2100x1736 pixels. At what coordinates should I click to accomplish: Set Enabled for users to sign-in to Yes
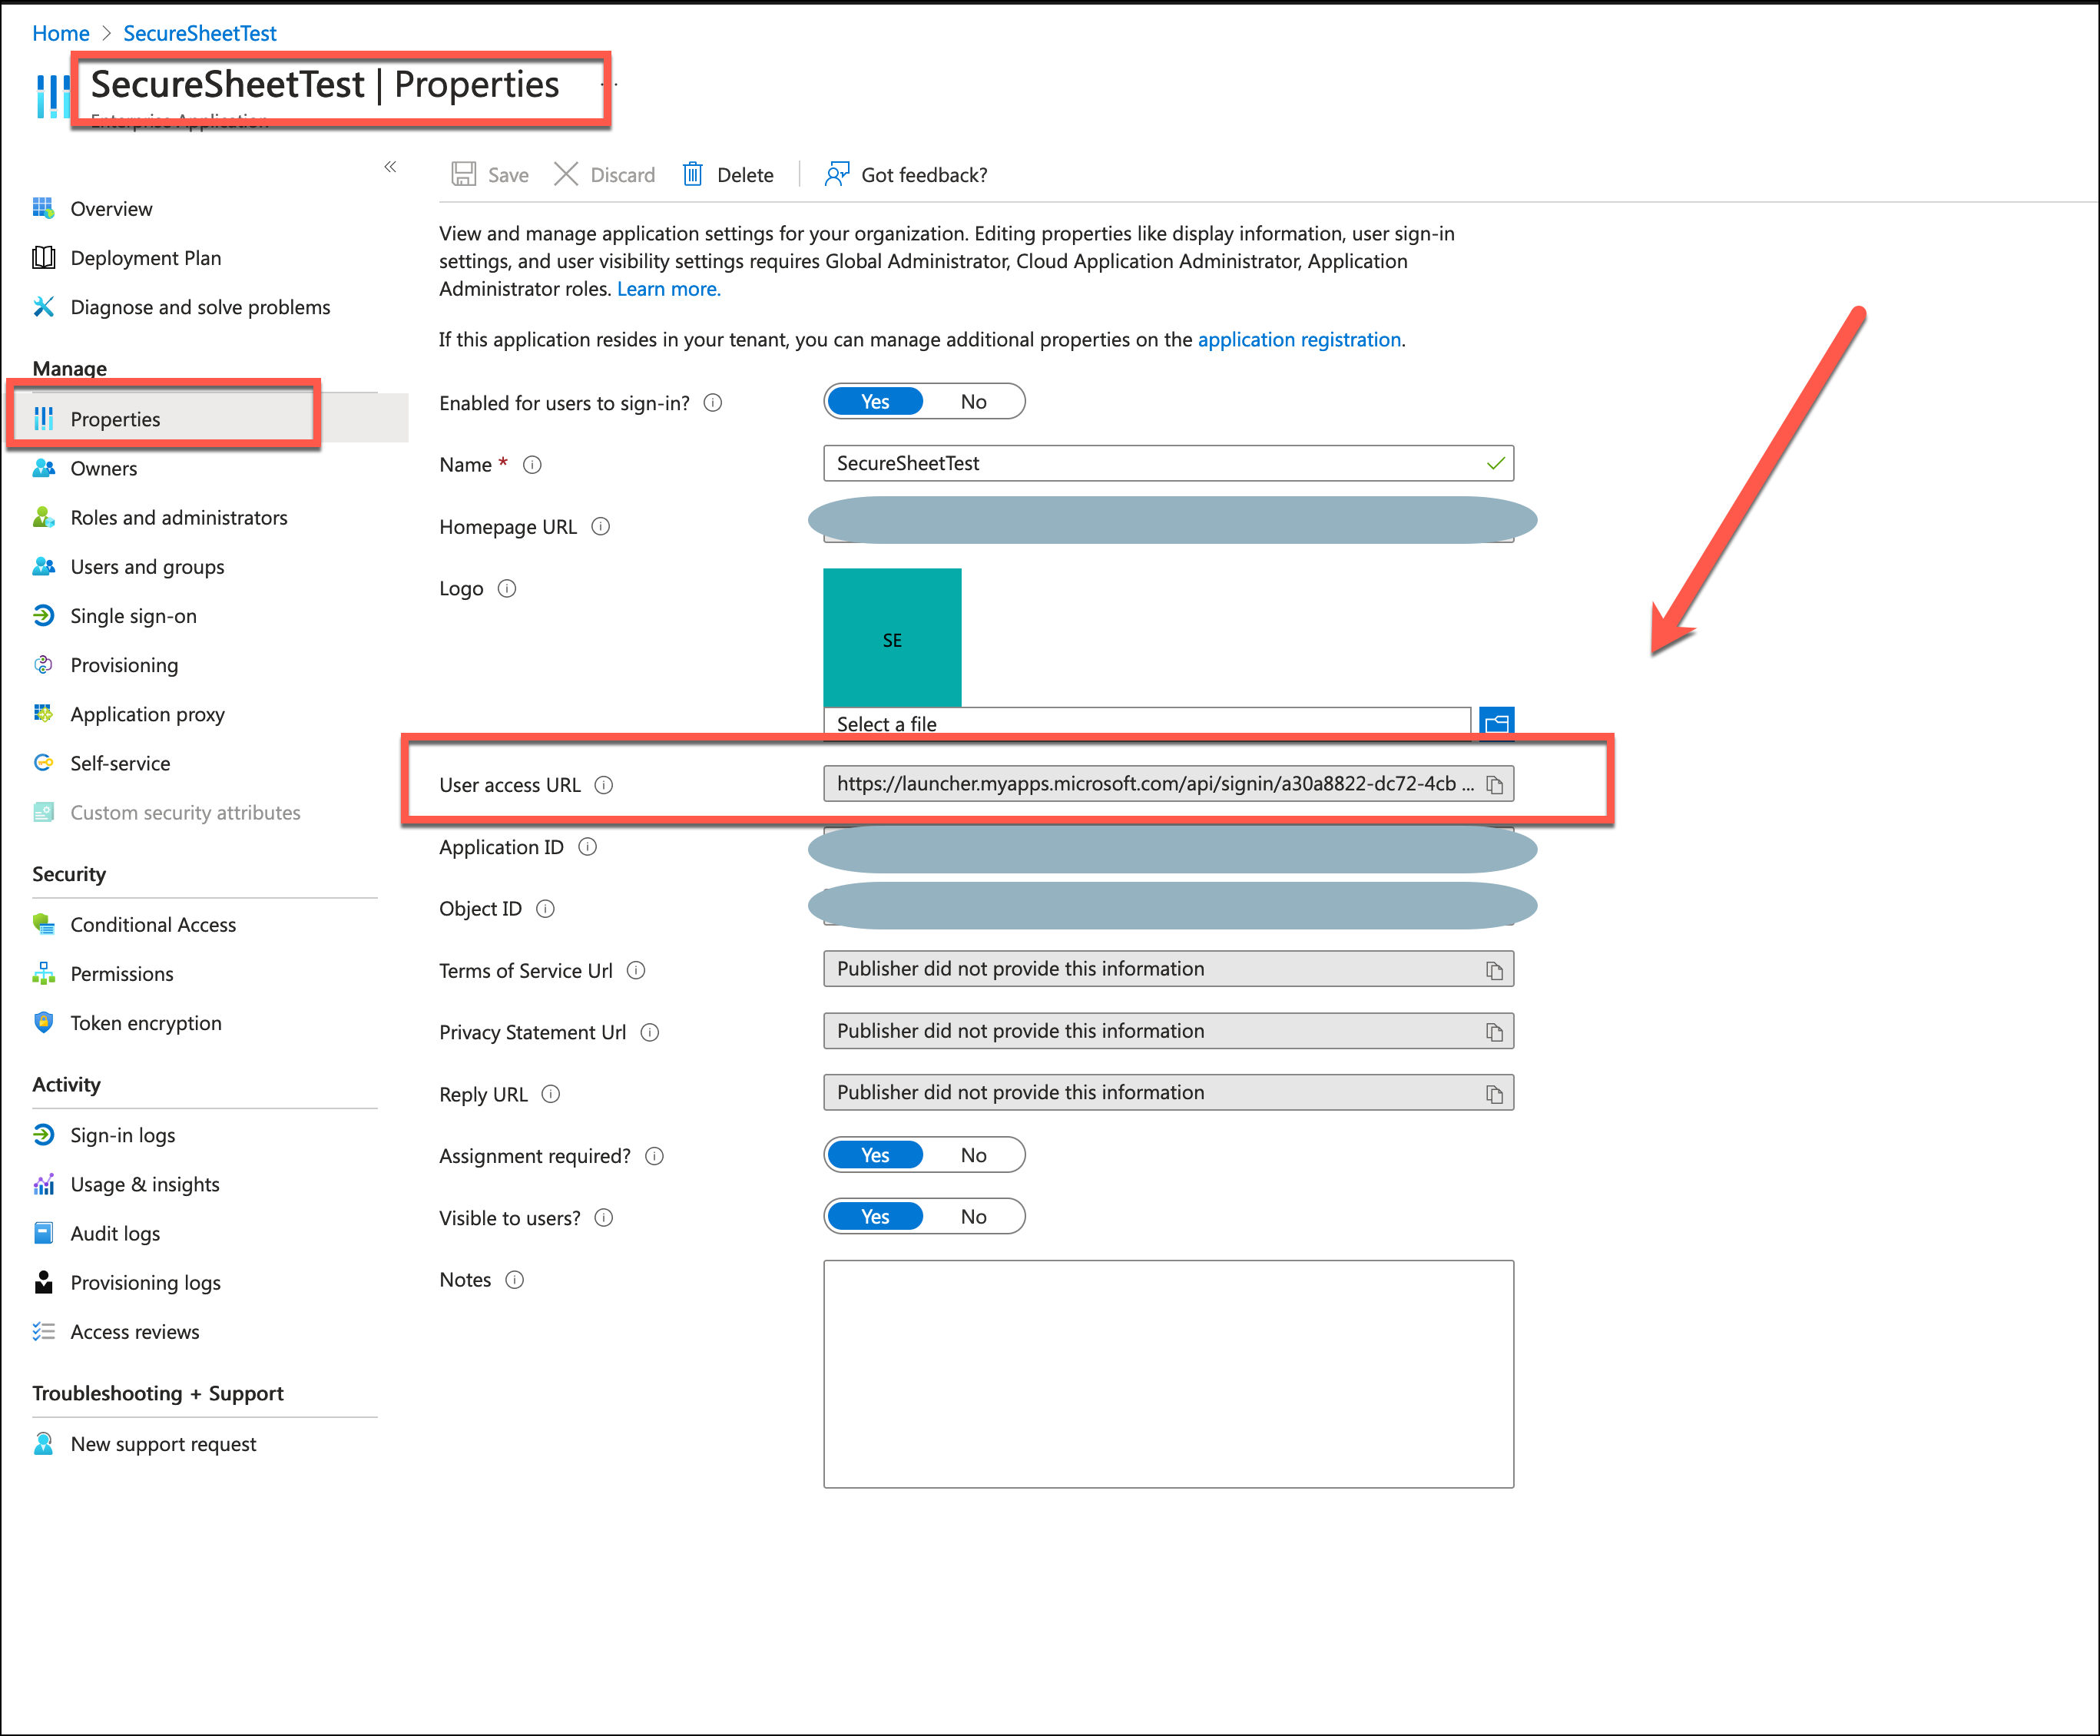pyautogui.click(x=875, y=402)
